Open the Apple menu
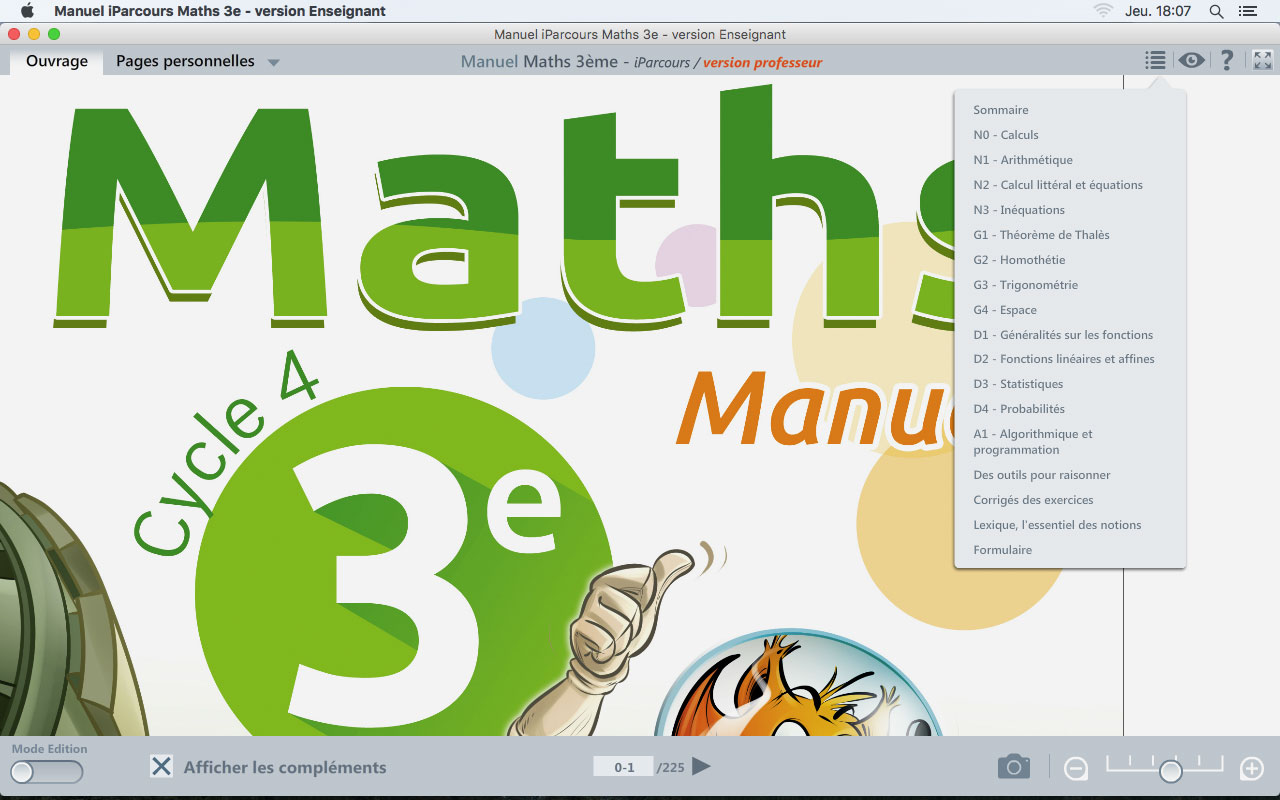This screenshot has height=800, width=1280. click(27, 11)
